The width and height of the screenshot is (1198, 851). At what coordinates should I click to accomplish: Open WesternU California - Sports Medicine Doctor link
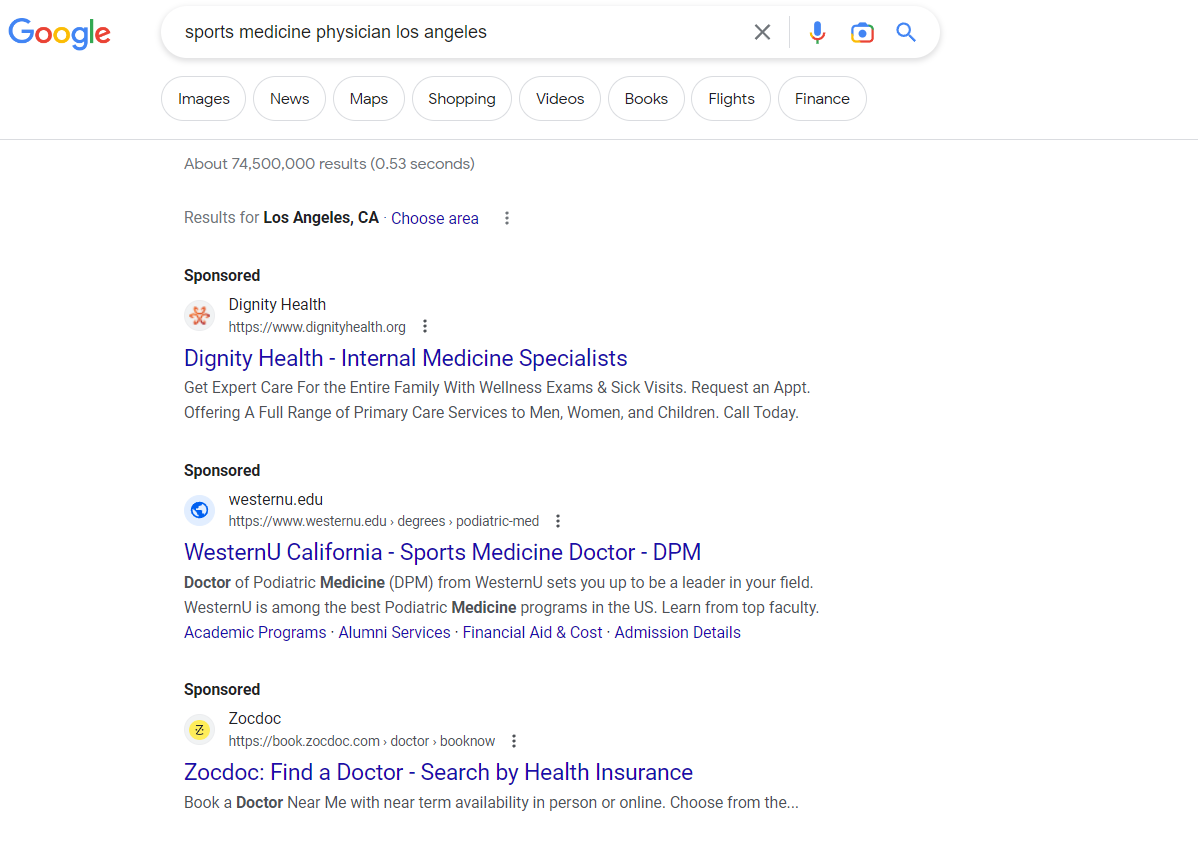(x=442, y=552)
